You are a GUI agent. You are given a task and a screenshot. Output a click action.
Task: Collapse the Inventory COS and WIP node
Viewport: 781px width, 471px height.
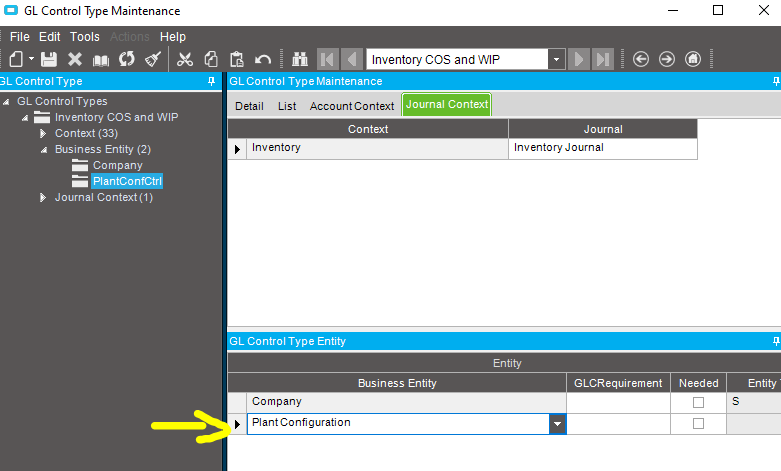[24, 118]
